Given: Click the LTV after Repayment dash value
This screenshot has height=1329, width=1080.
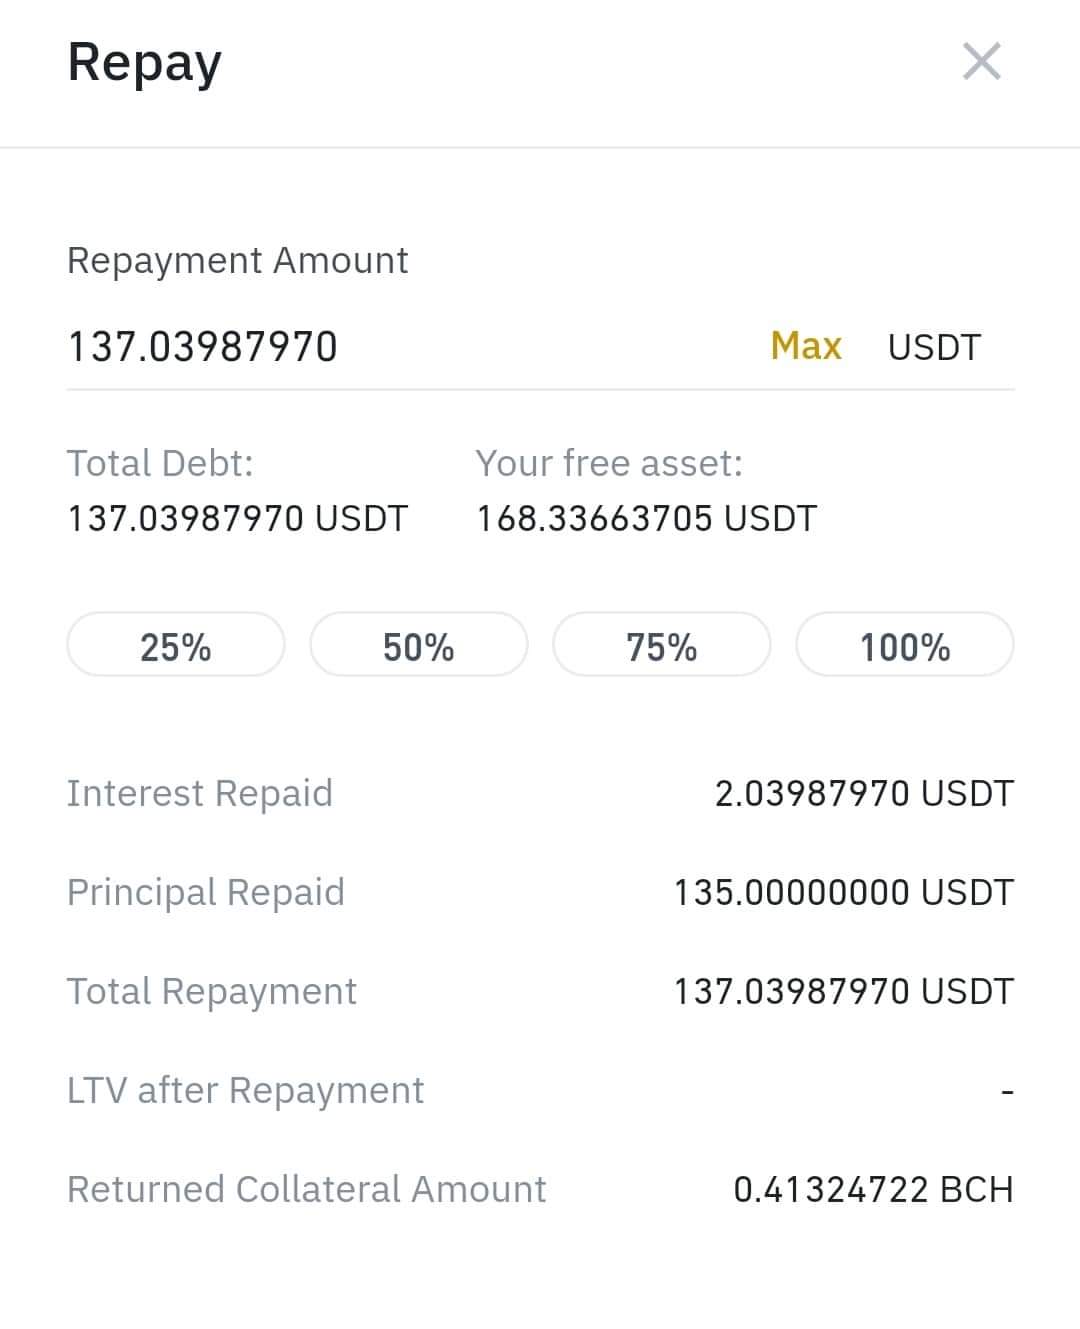Looking at the screenshot, I should (x=1007, y=1091).
